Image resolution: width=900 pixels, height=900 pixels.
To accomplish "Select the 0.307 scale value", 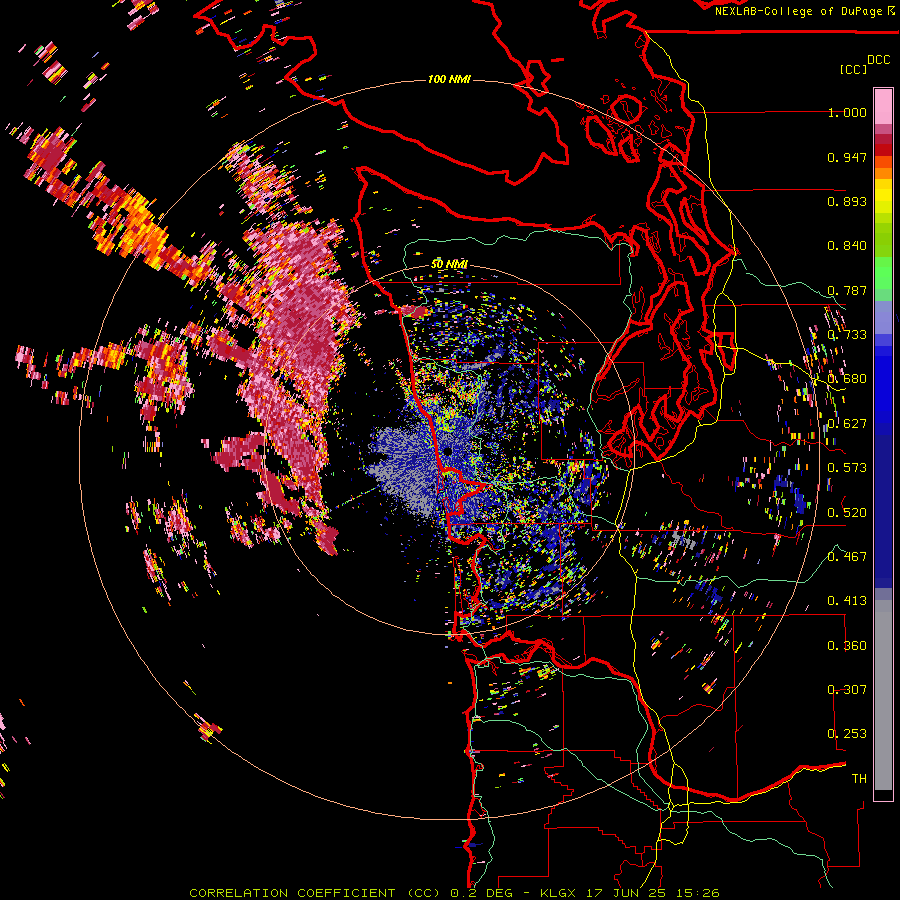I will (847, 690).
